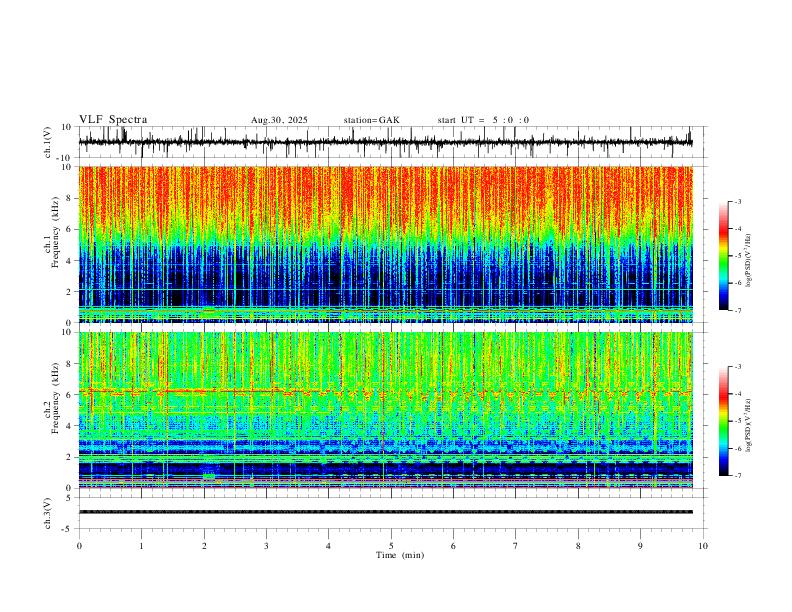Click inside the ch.1 spectrogram panel
792x612 pixels.
pos(386,244)
